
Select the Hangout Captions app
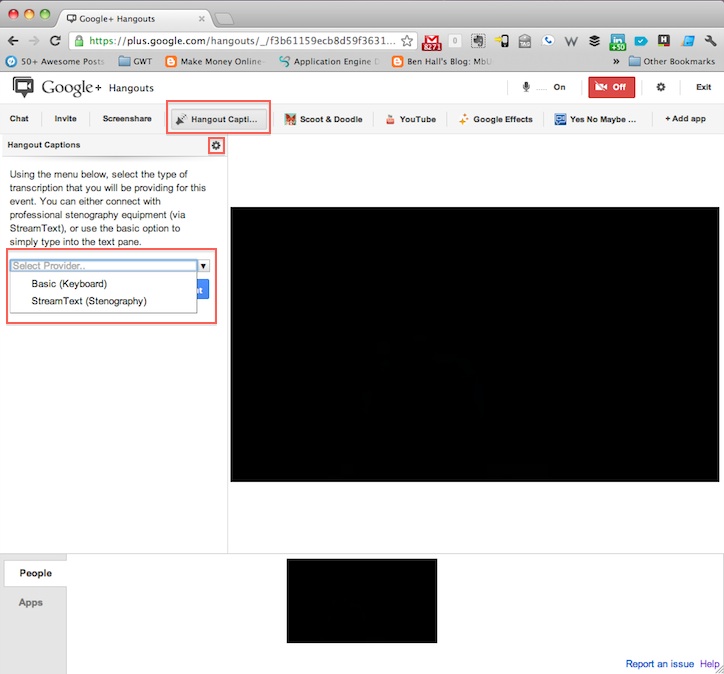(x=218, y=119)
